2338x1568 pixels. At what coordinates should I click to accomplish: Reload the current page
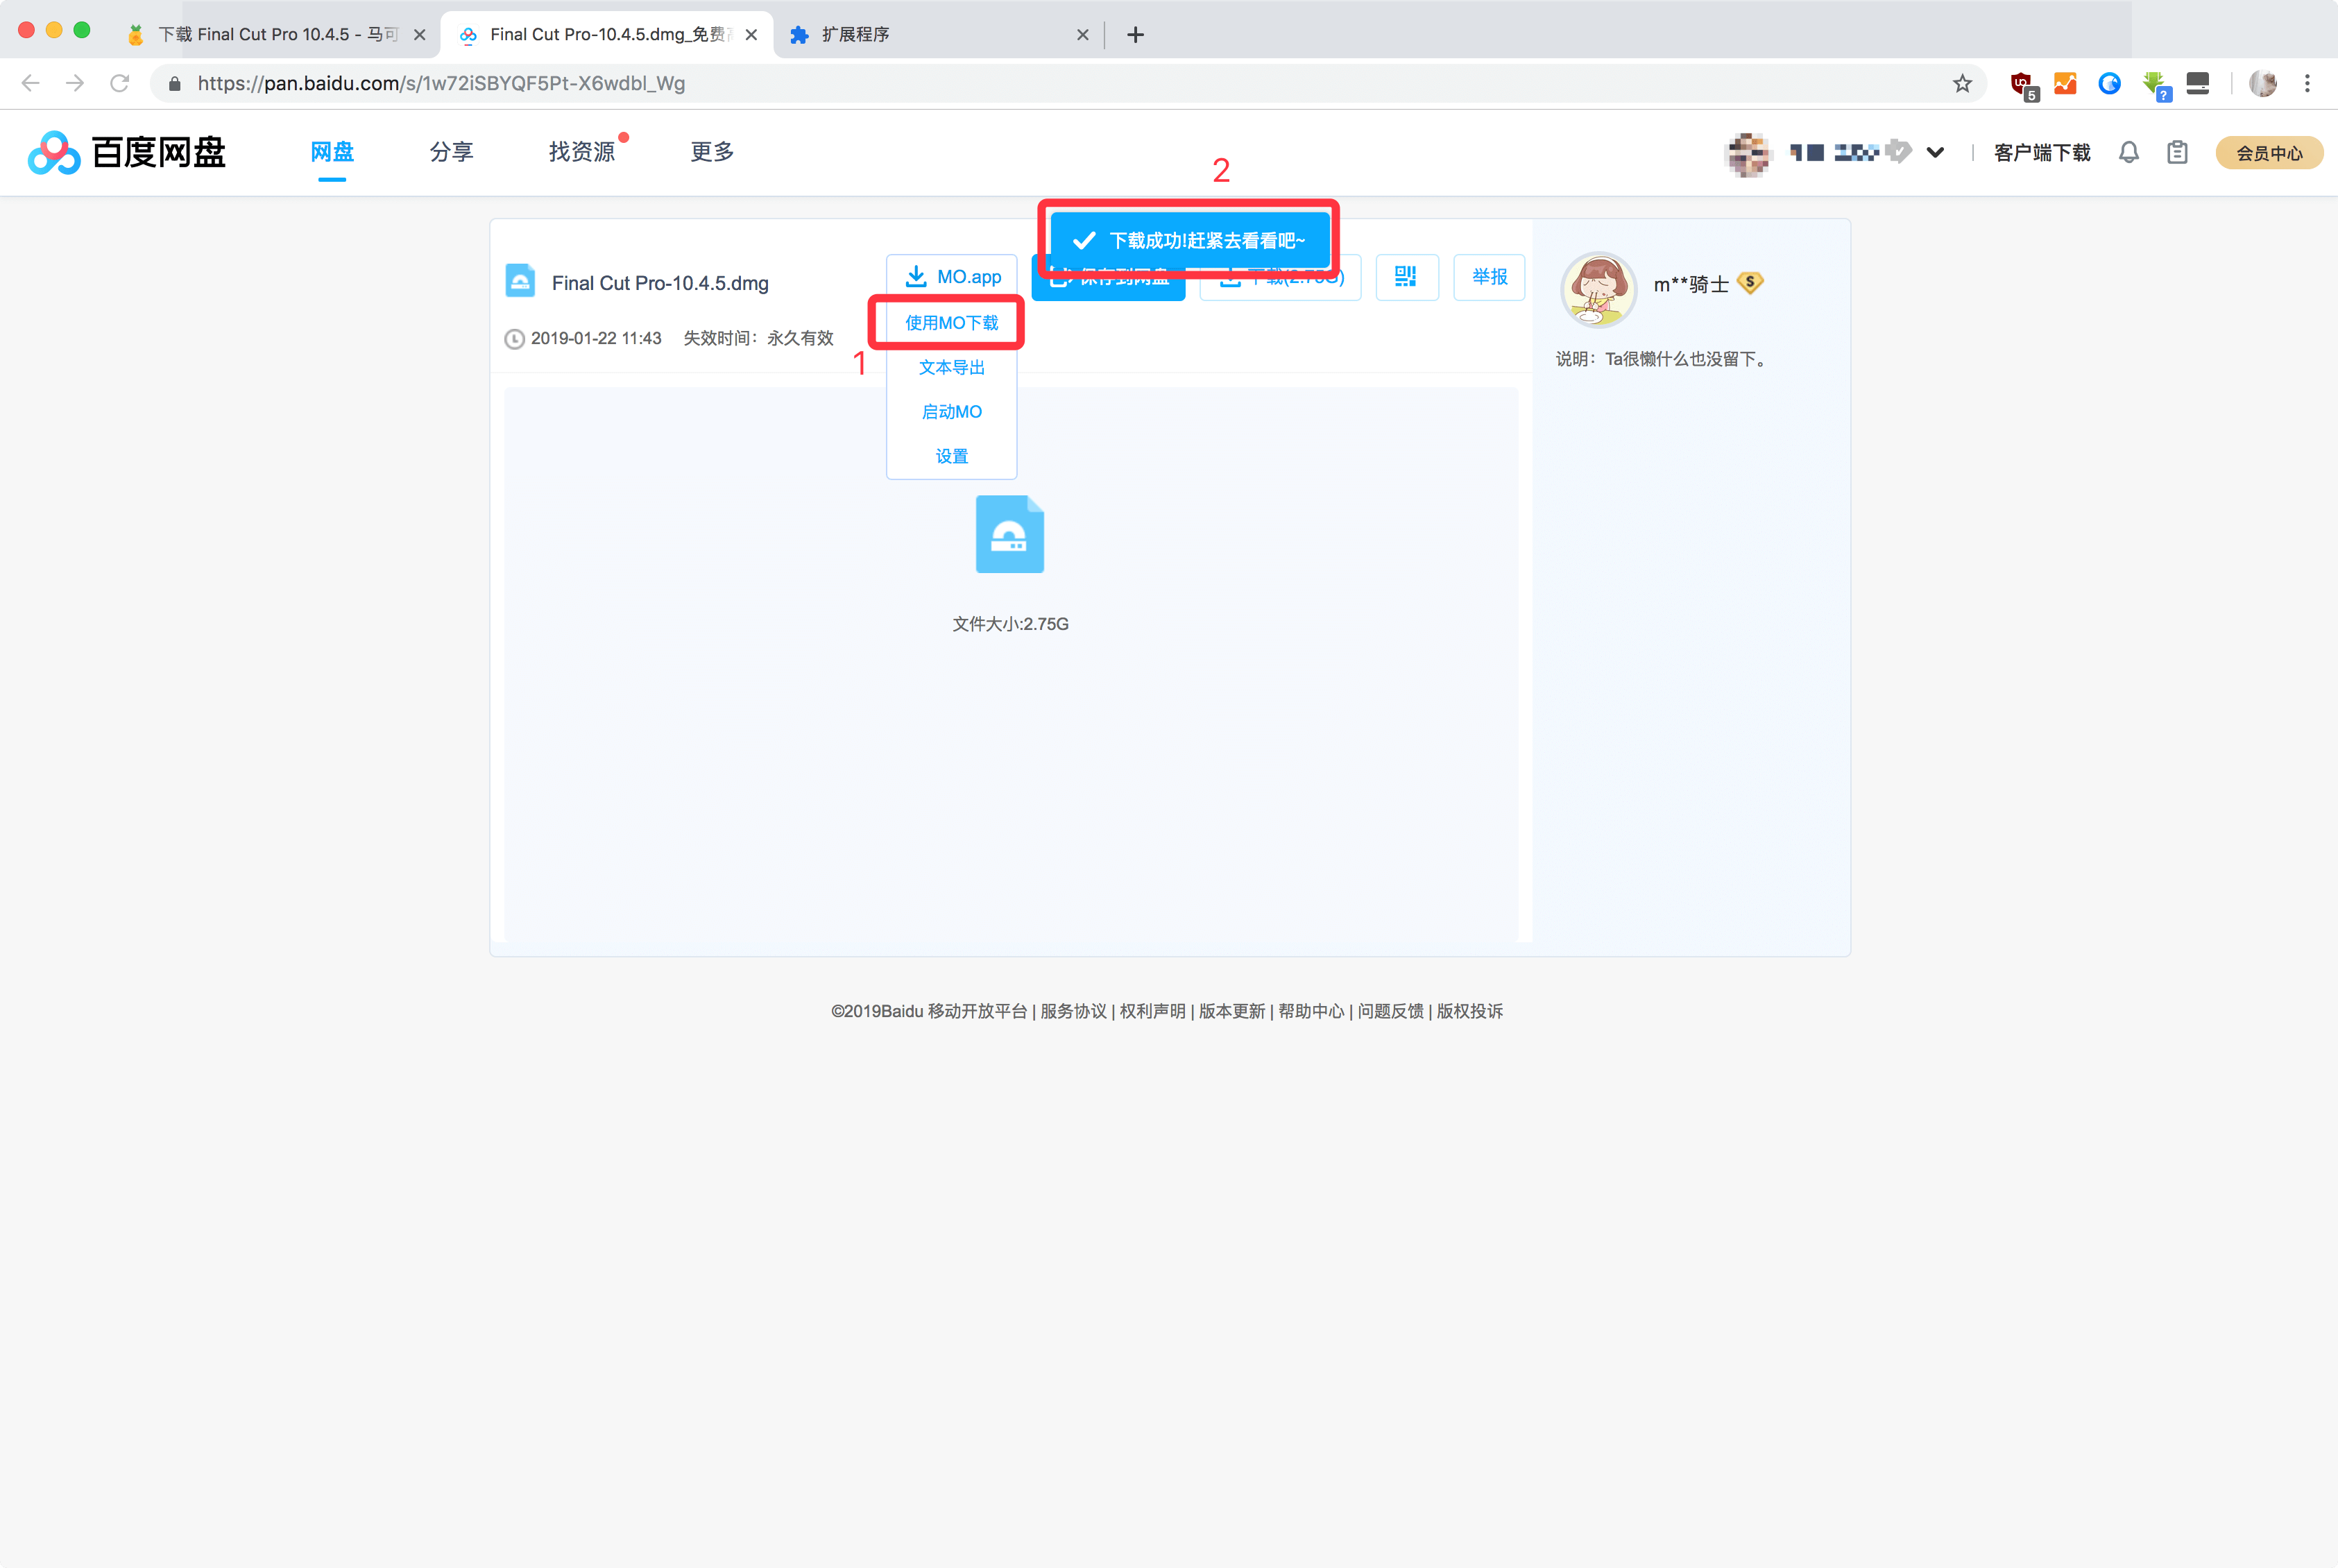coord(120,83)
